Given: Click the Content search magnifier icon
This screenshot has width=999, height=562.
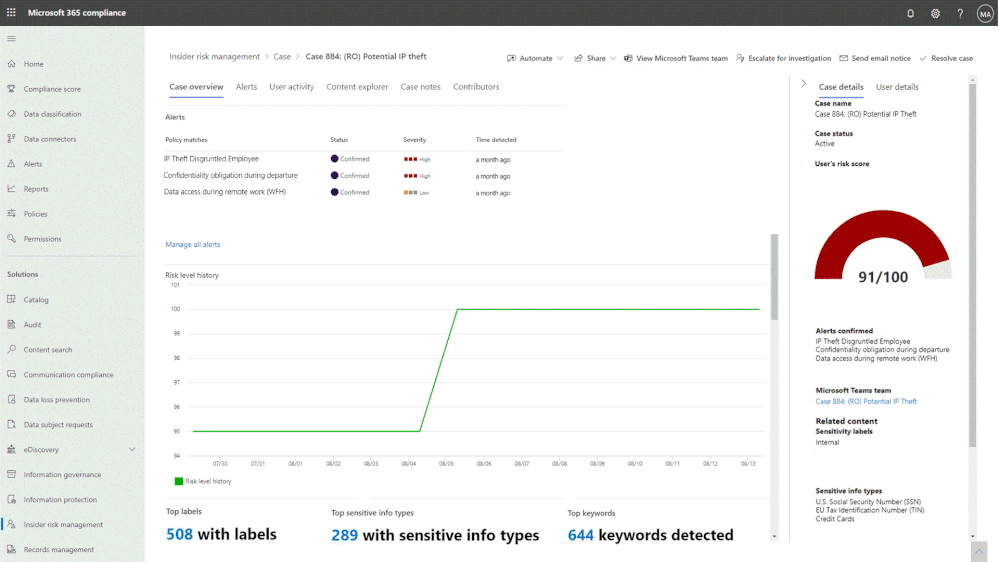Looking at the screenshot, I should [11, 349].
